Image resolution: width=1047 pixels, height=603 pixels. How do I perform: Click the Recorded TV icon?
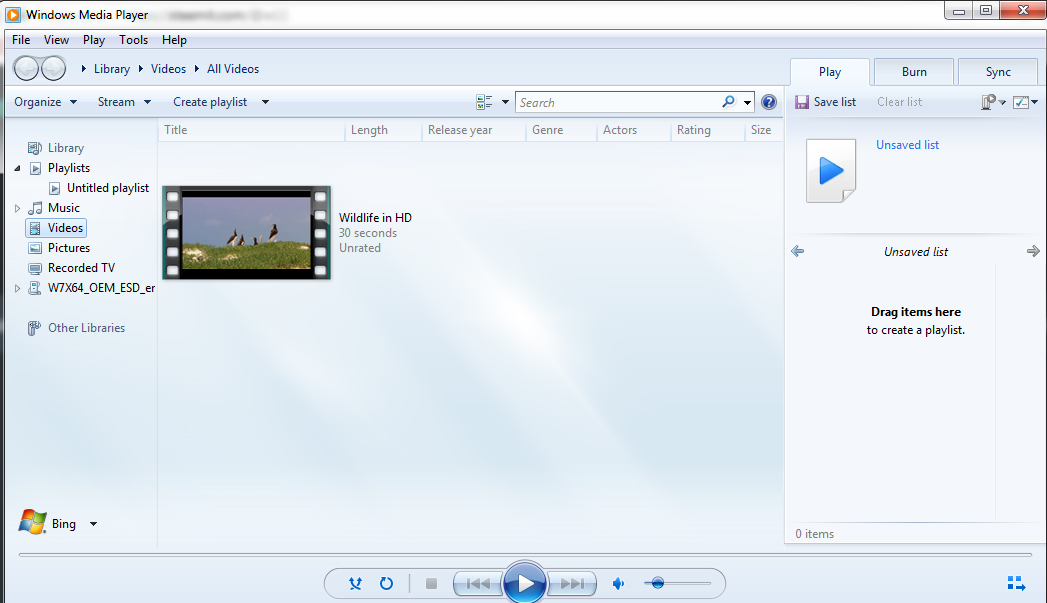click(x=35, y=268)
